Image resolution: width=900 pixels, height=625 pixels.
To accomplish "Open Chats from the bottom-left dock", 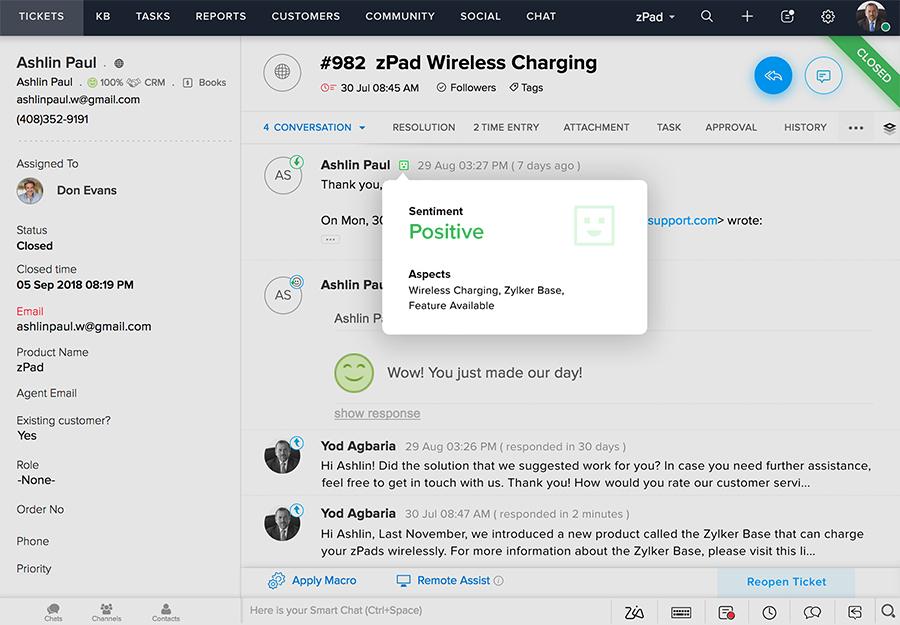I will [x=53, y=611].
